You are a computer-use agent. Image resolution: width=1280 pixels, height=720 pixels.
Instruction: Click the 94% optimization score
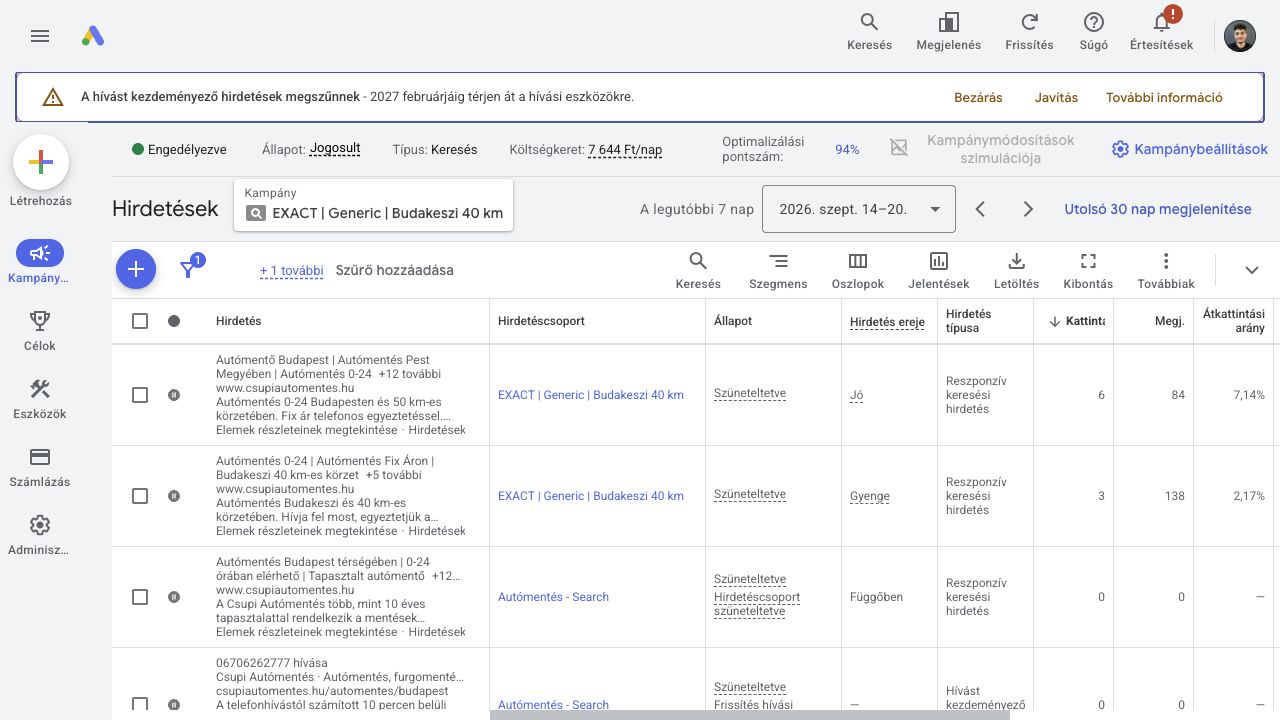[847, 150]
